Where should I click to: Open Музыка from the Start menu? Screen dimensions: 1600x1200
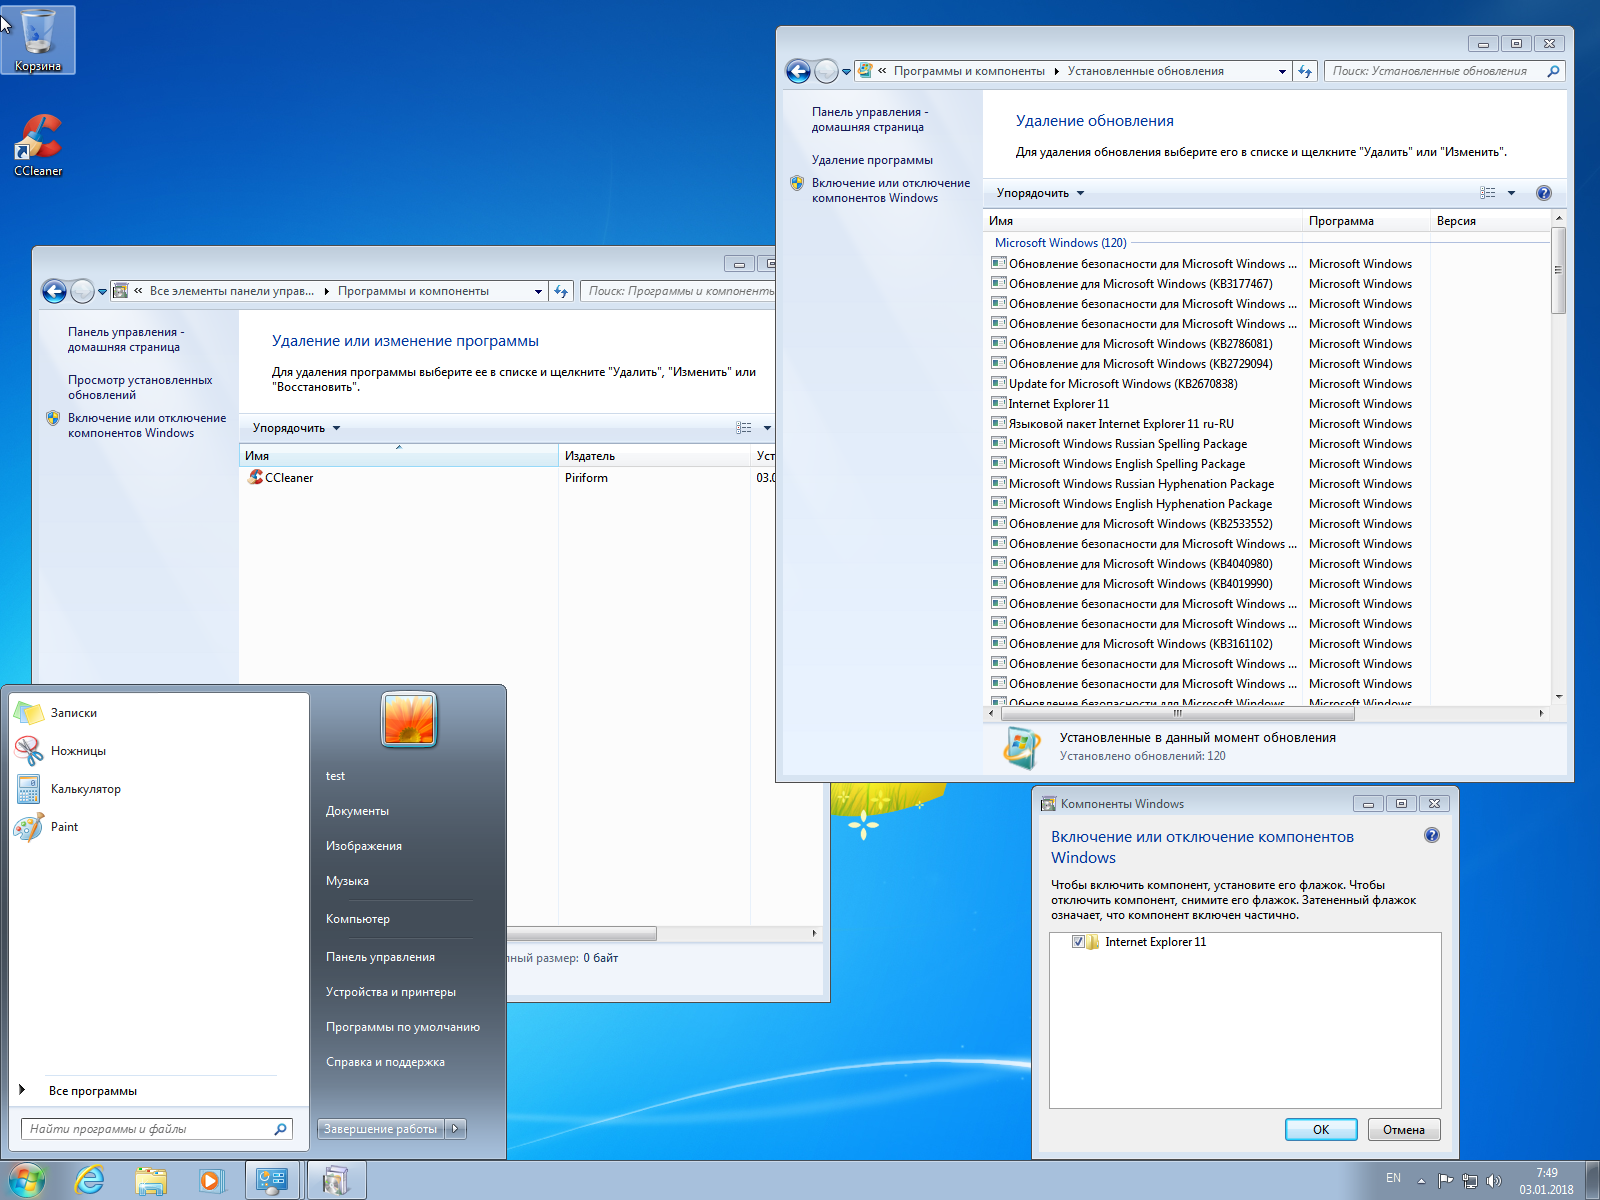point(347,881)
